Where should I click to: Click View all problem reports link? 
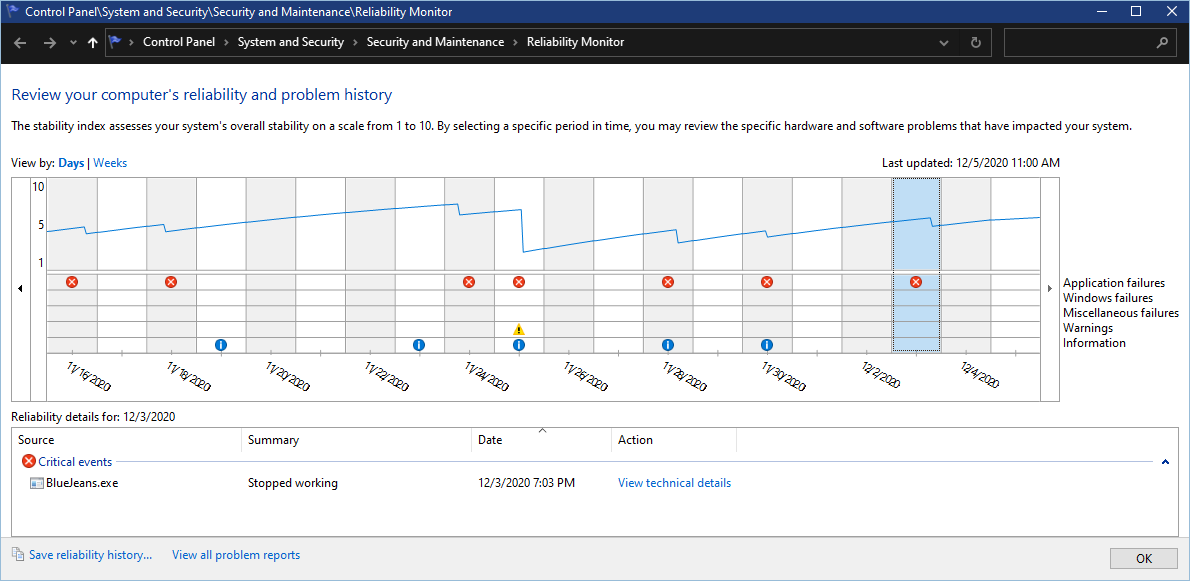click(x=236, y=555)
